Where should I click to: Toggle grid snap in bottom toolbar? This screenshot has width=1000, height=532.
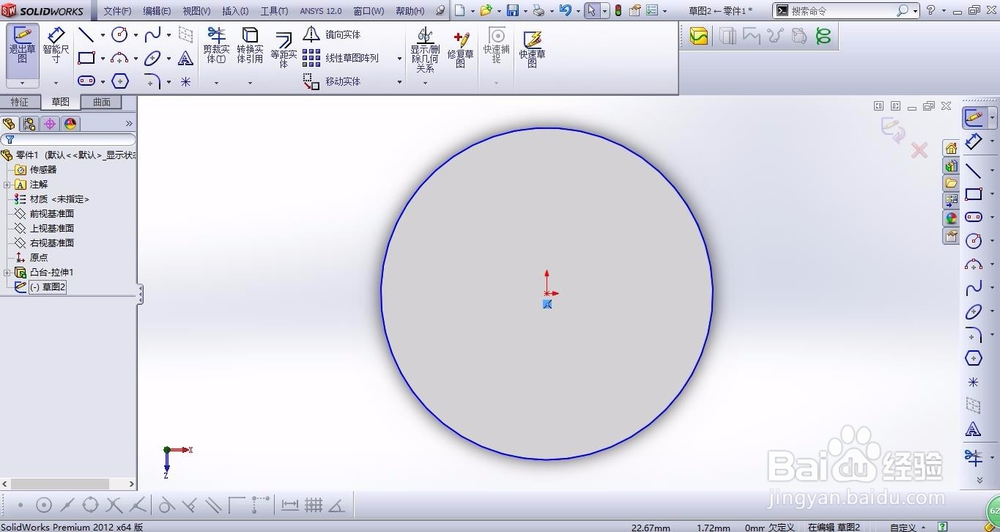313,505
